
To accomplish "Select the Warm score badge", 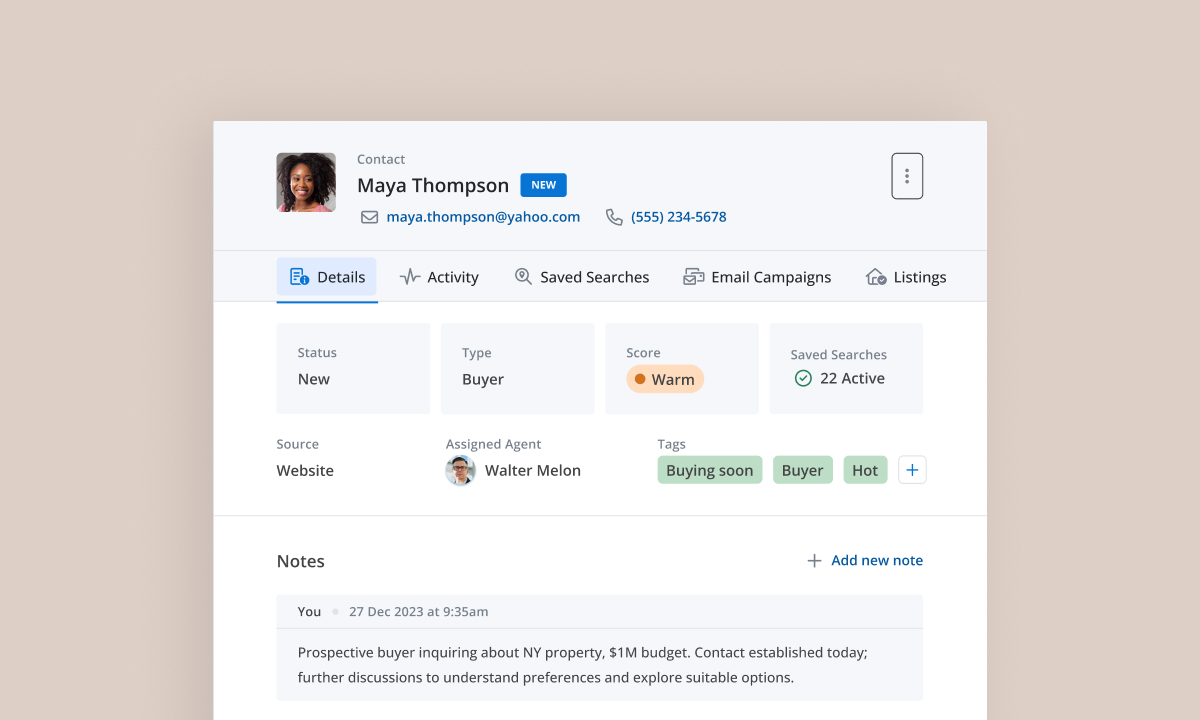I will pos(665,379).
